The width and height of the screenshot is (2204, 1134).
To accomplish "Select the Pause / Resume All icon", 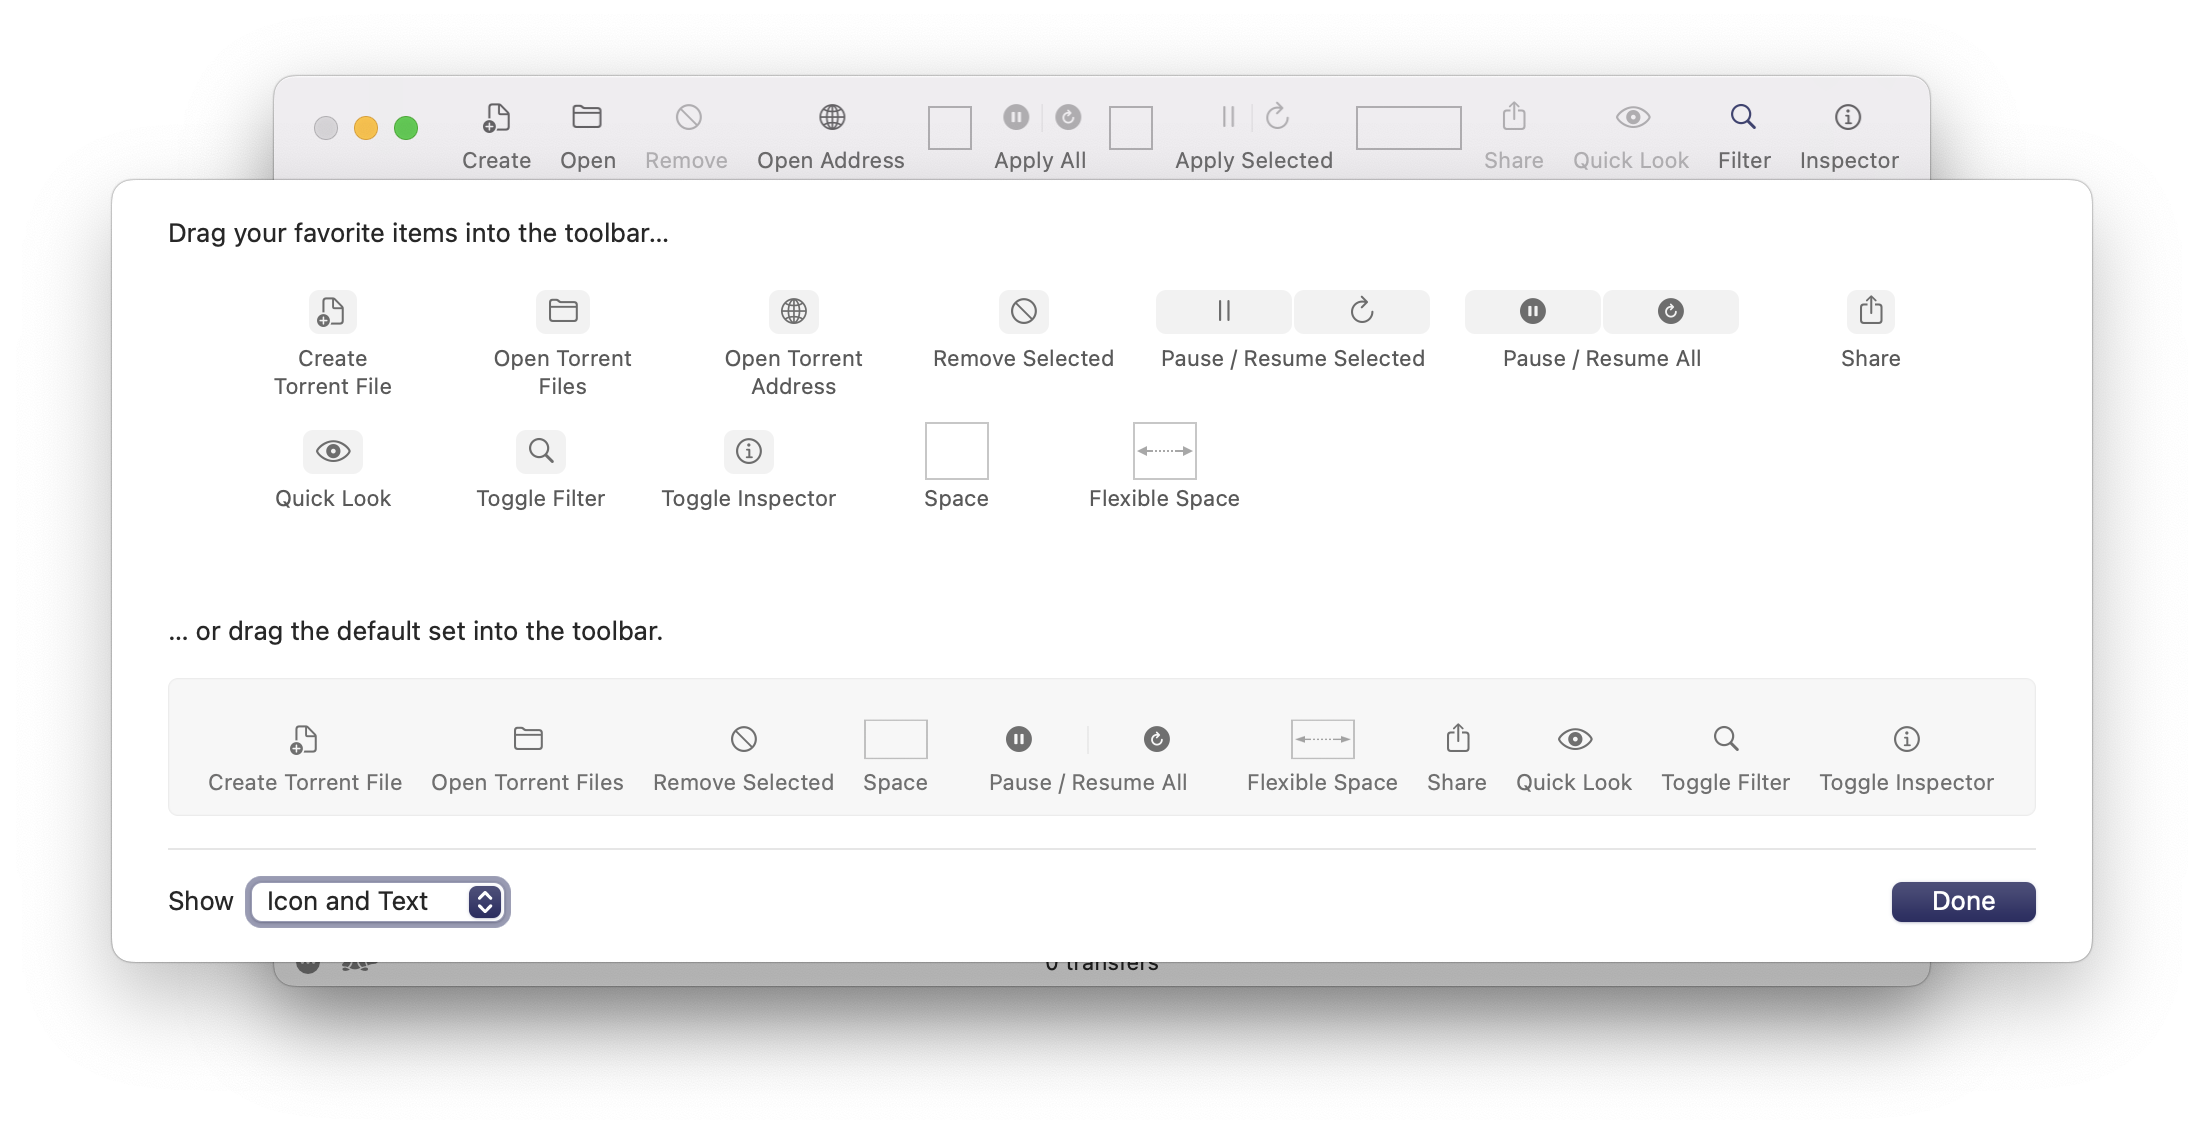I will click(1600, 312).
